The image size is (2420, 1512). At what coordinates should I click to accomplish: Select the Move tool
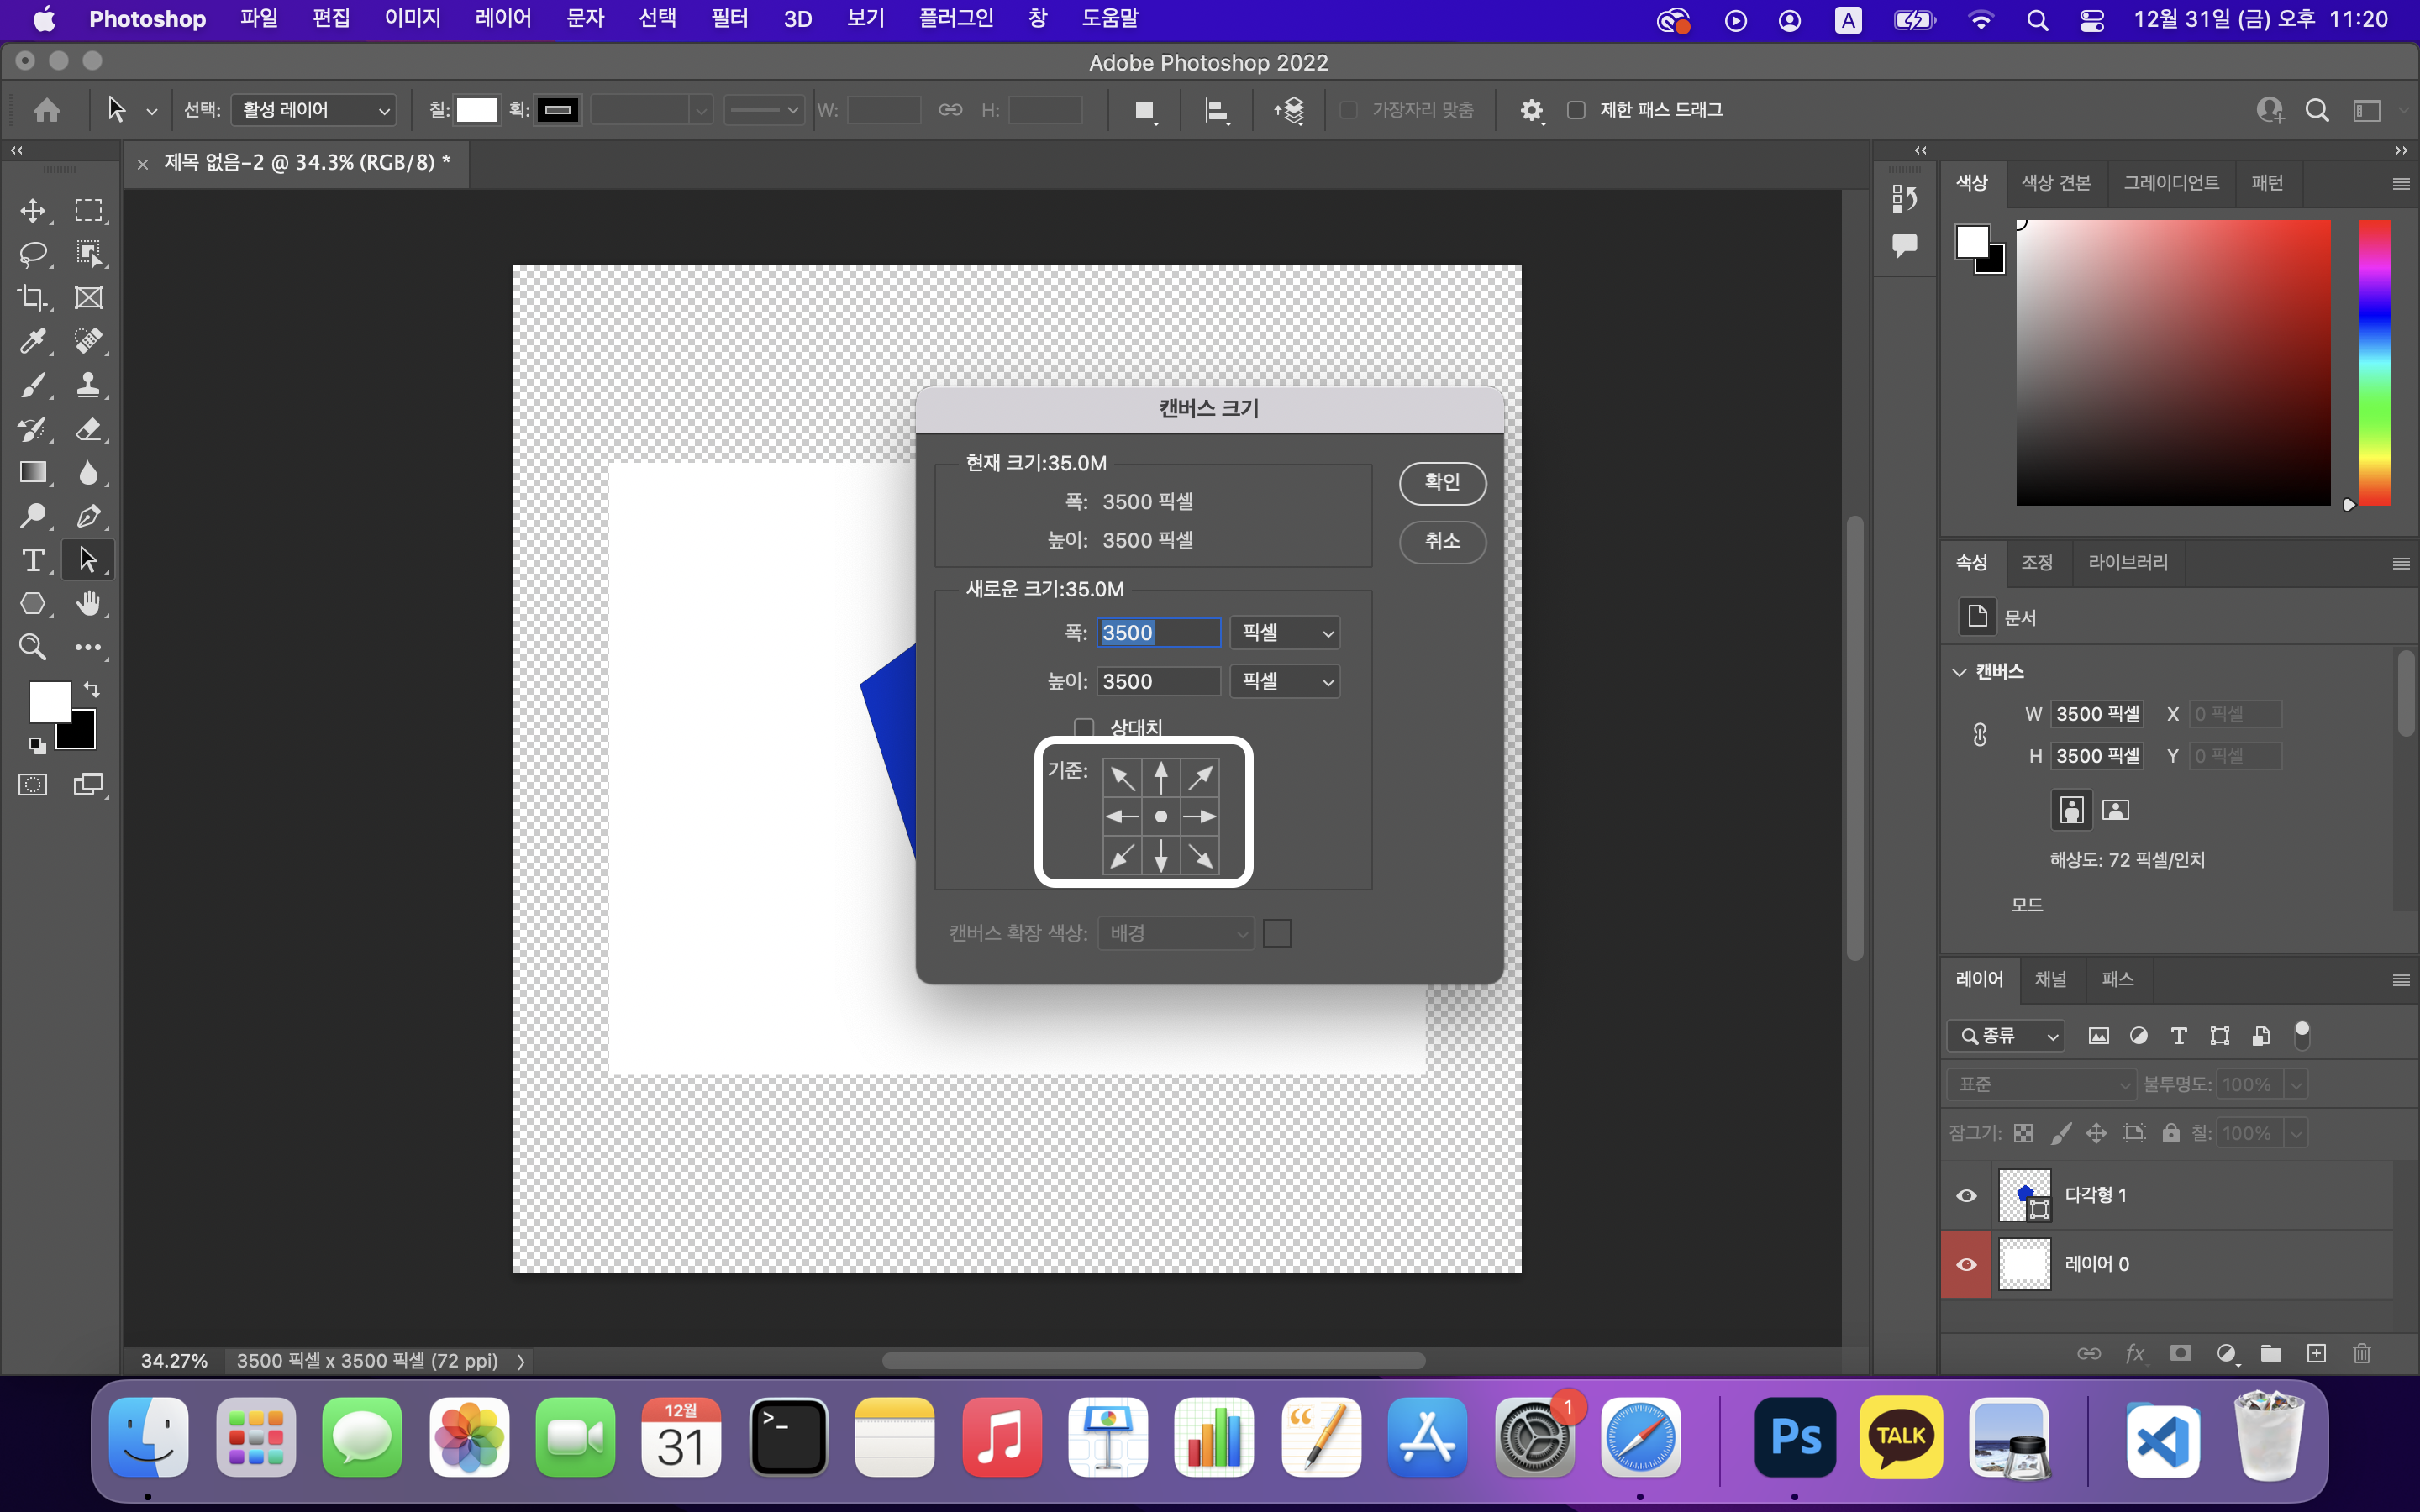(33, 210)
